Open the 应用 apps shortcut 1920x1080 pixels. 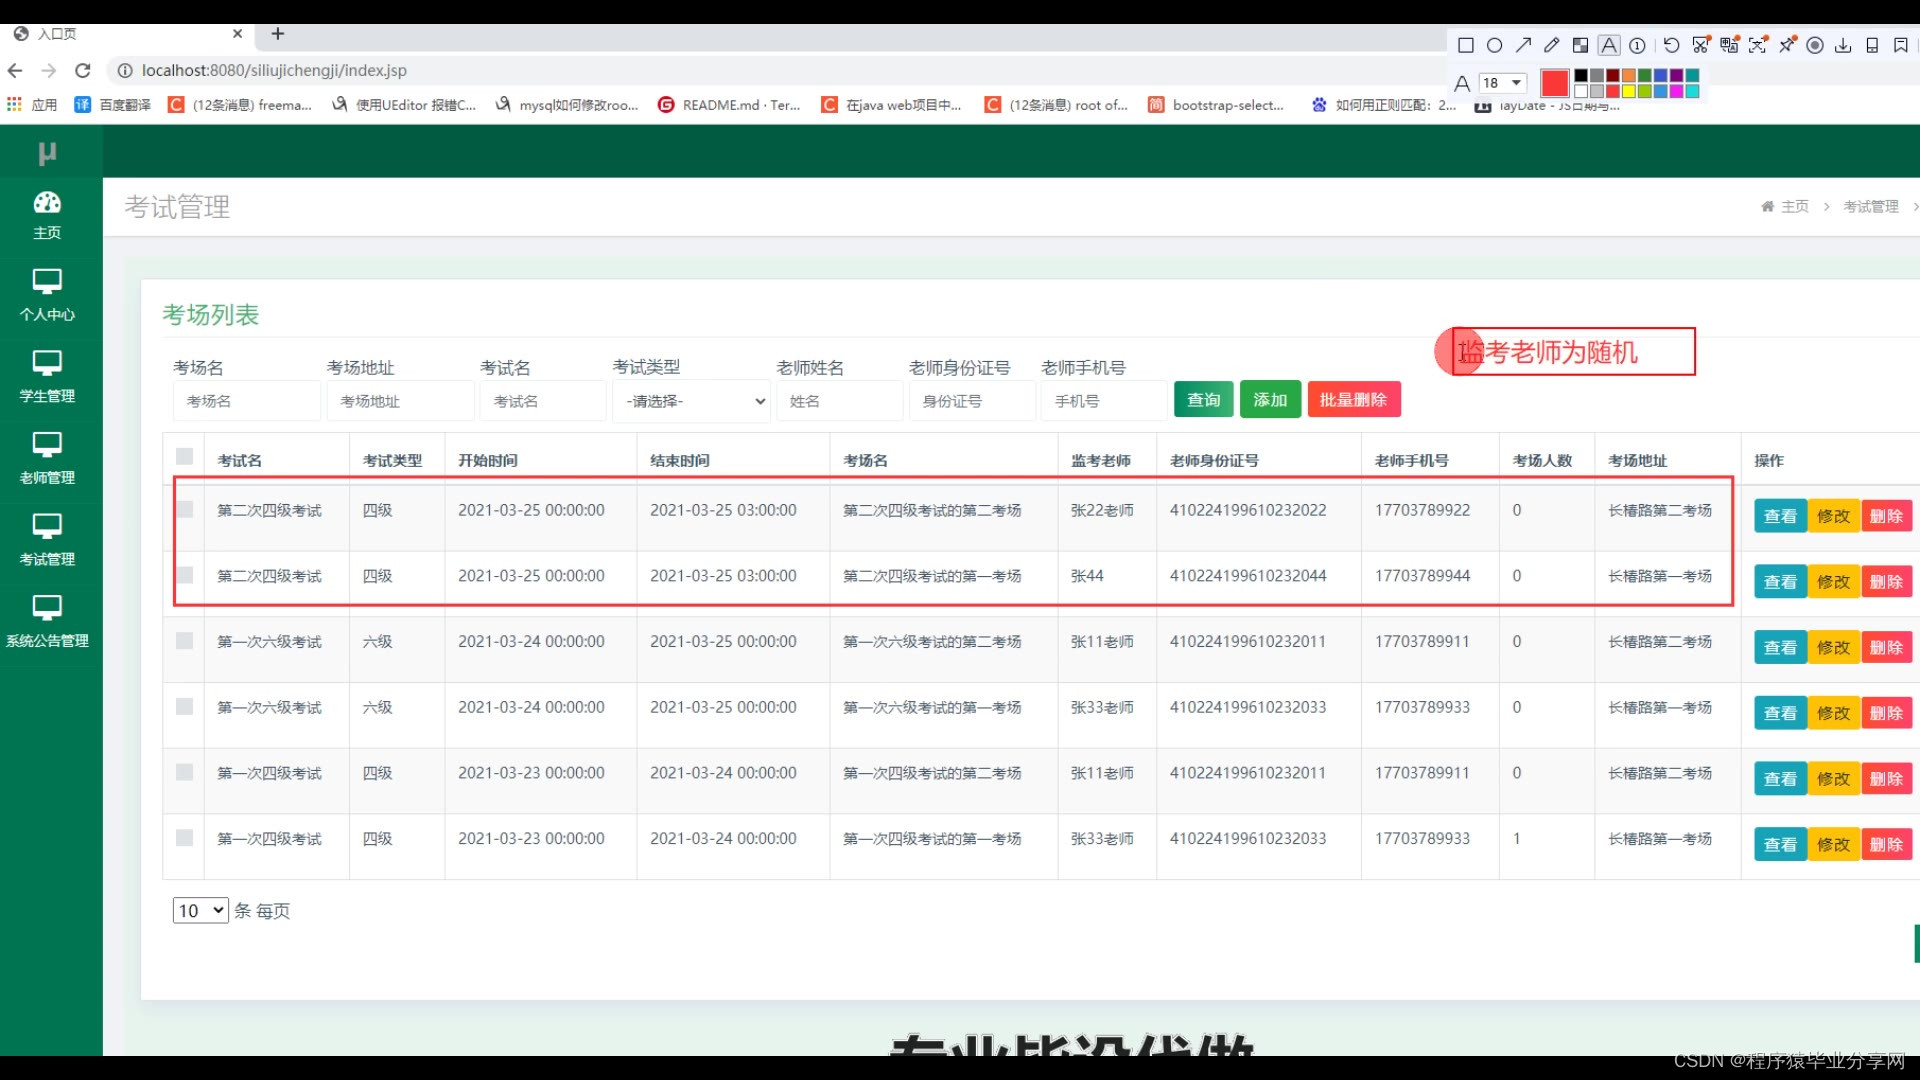point(32,105)
